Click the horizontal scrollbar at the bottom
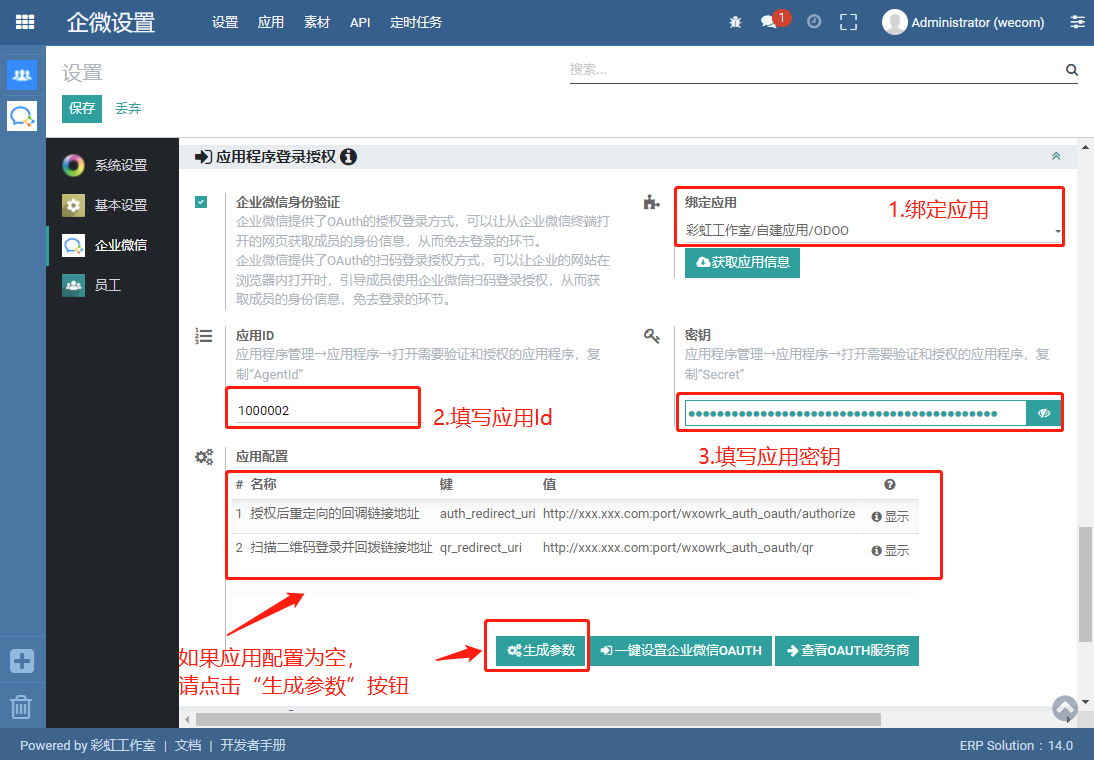Image resolution: width=1094 pixels, height=760 pixels. 538,719
